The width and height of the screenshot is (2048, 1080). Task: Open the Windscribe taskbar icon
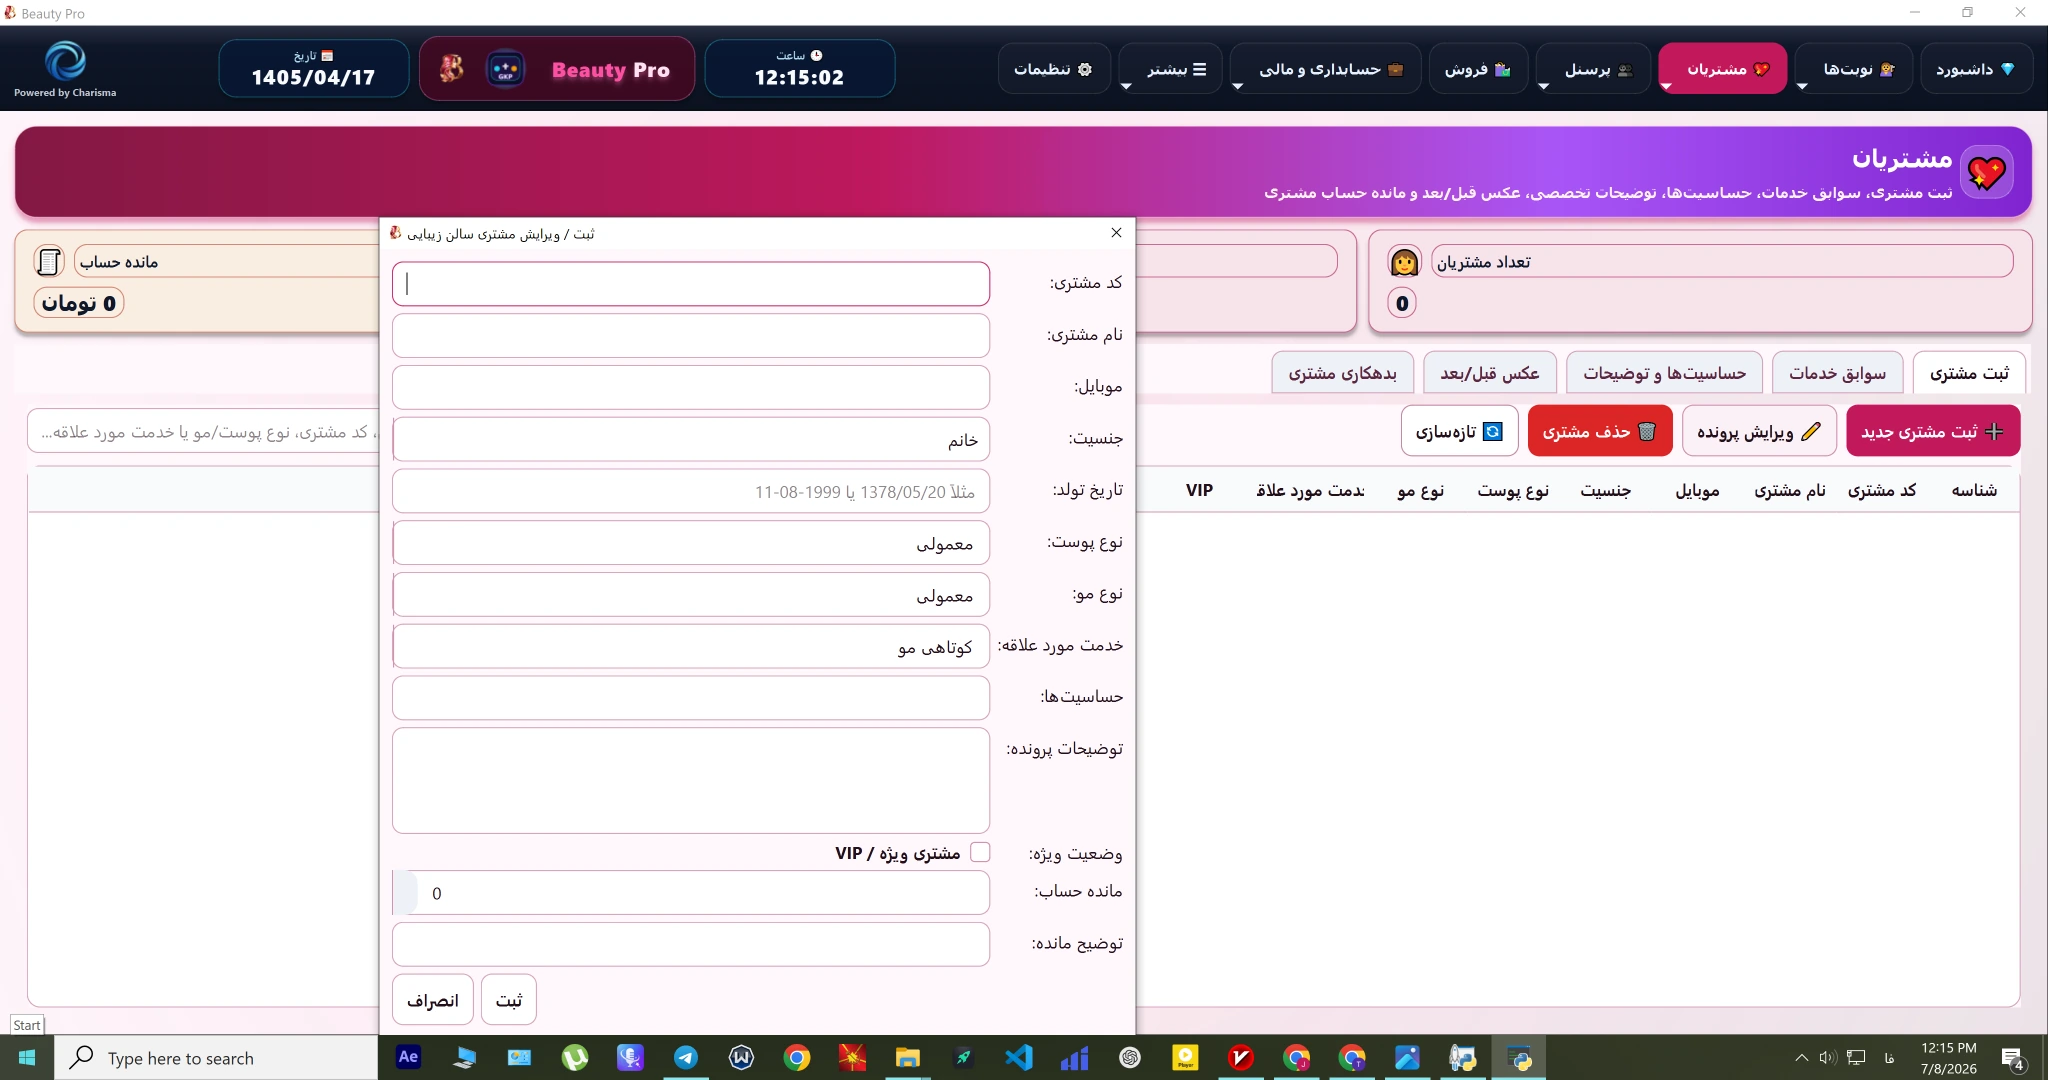pyautogui.click(x=741, y=1057)
